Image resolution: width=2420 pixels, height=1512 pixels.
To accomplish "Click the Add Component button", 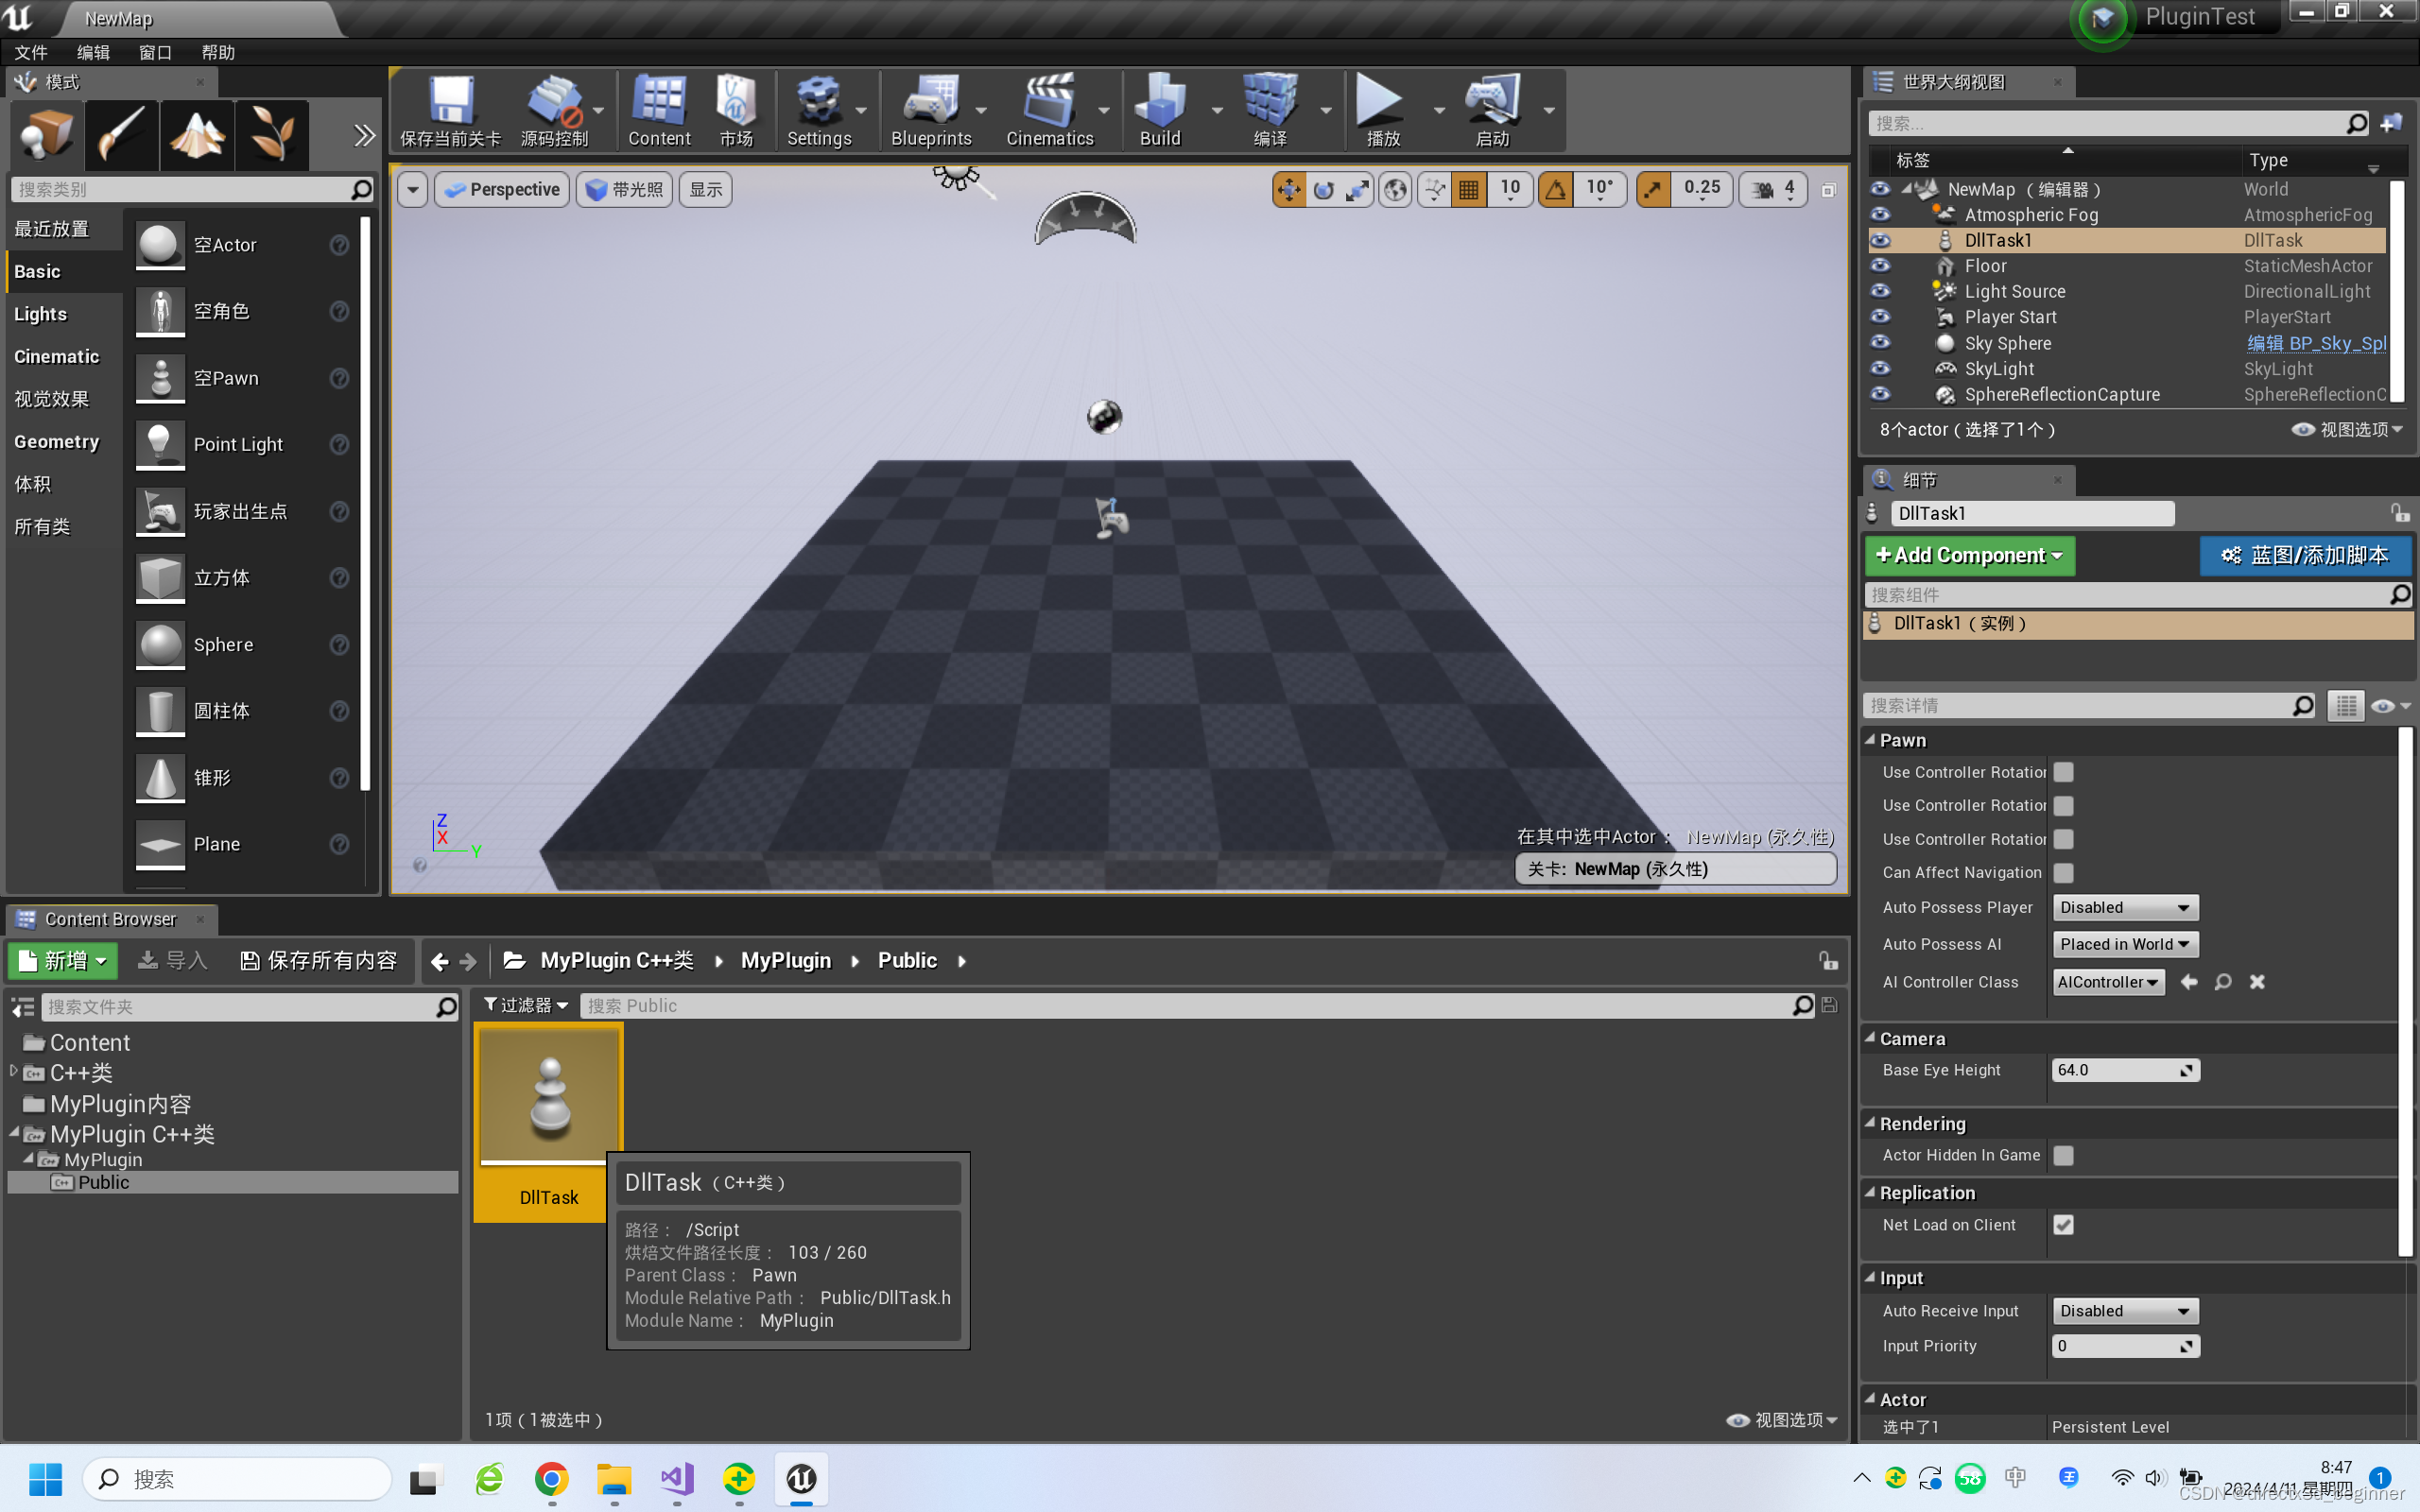I will [1969, 555].
